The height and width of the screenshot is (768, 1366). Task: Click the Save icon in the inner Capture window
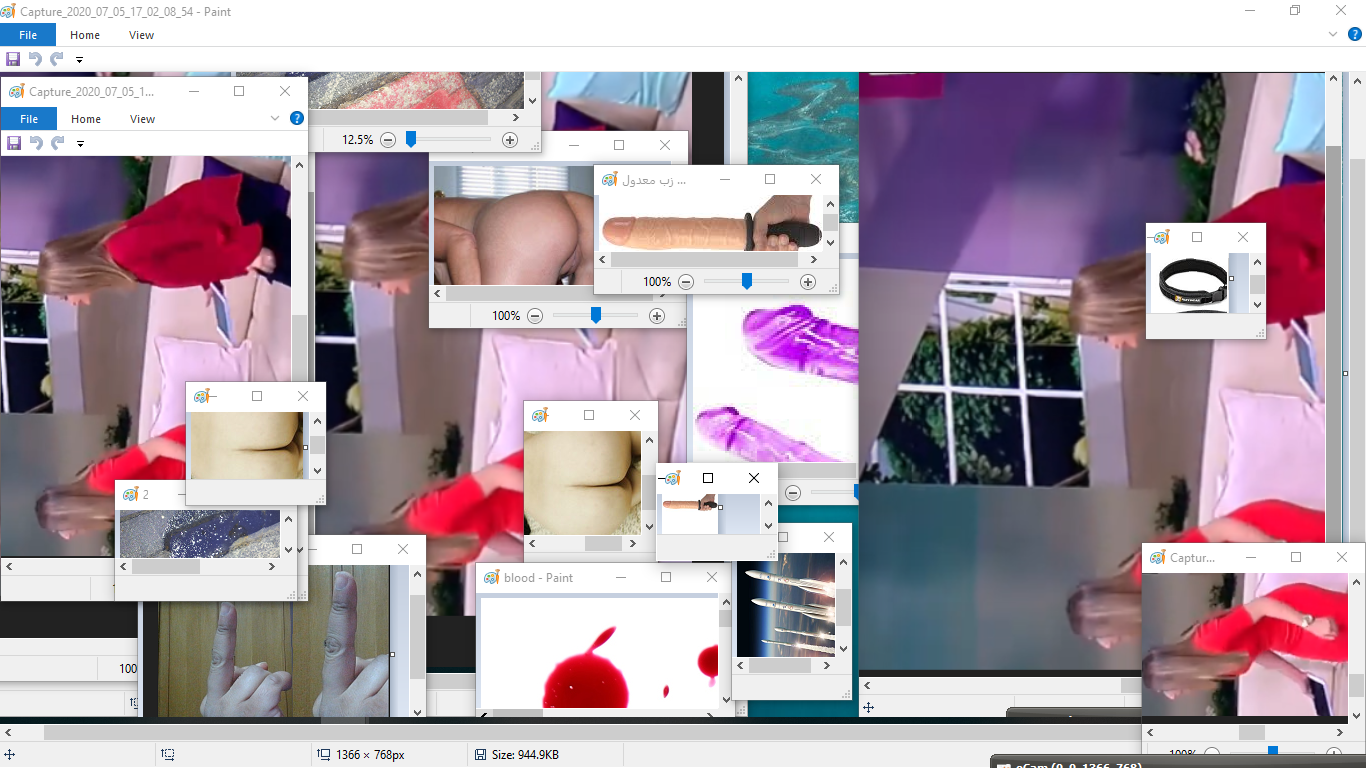coord(14,143)
